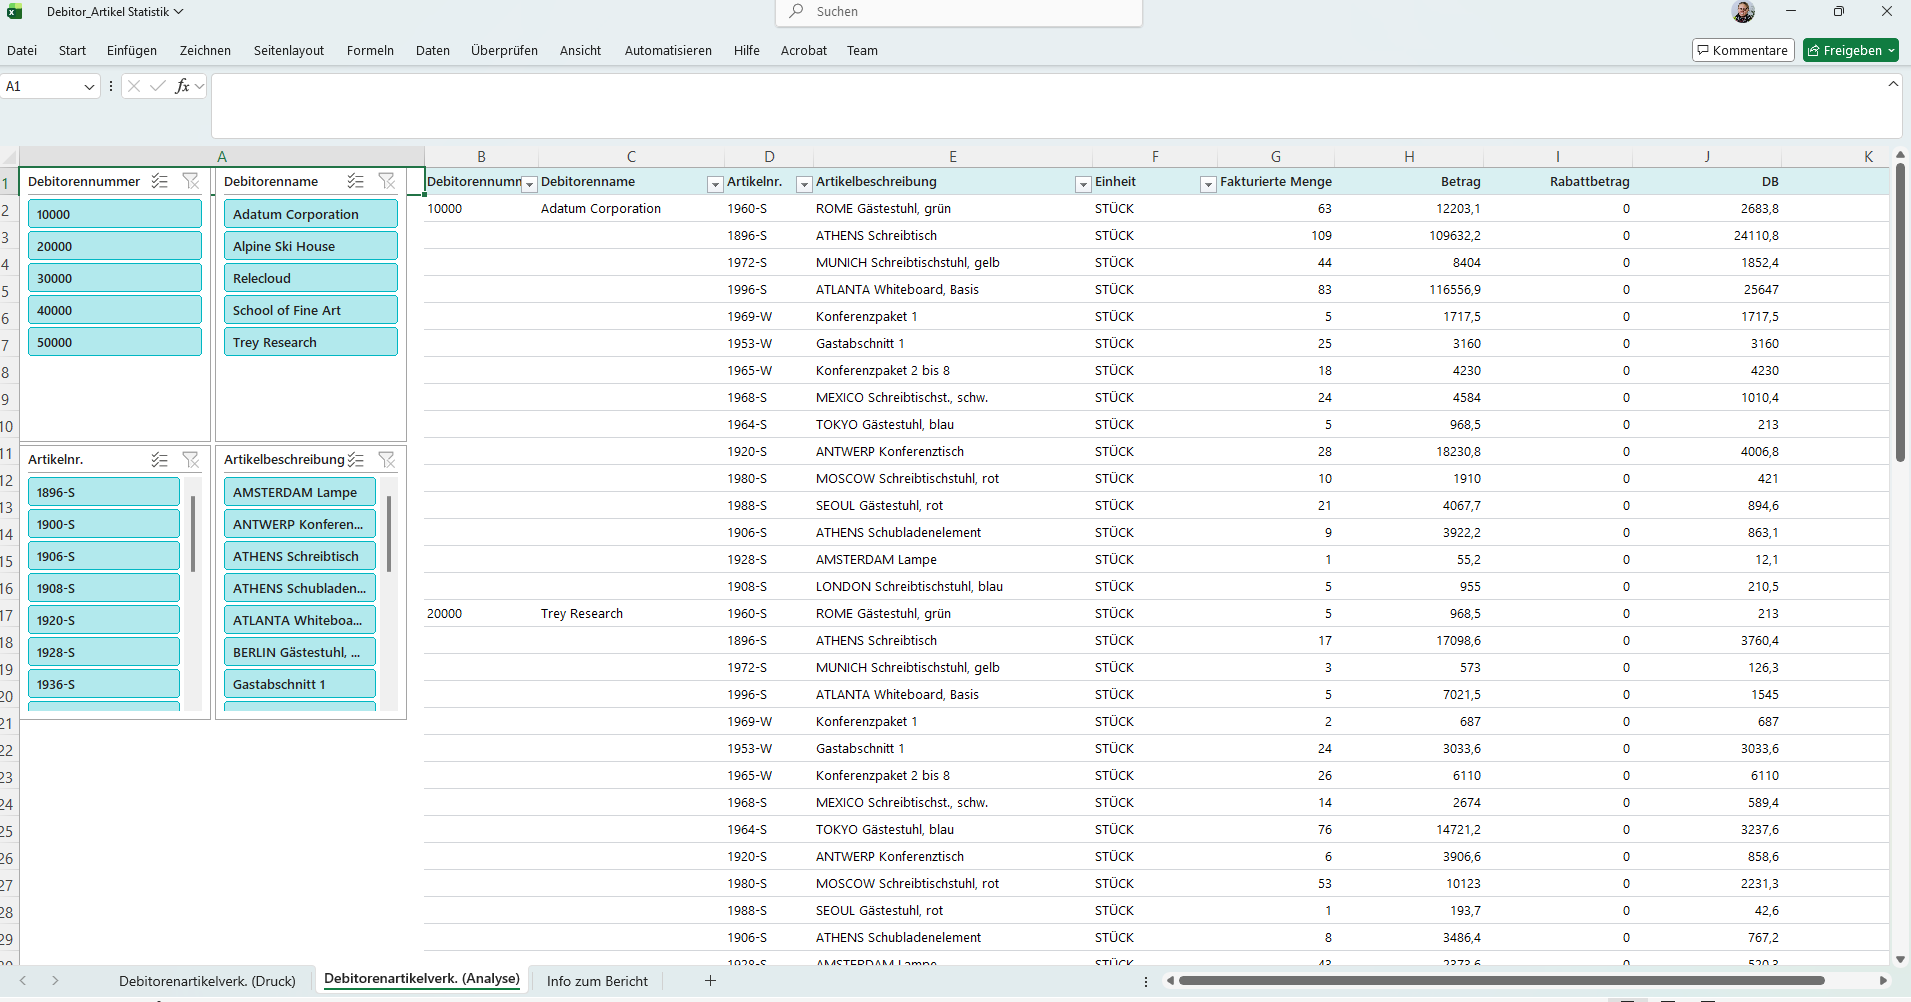Open the fx function dropdown arrow
The image size is (1911, 1002).
pos(200,86)
